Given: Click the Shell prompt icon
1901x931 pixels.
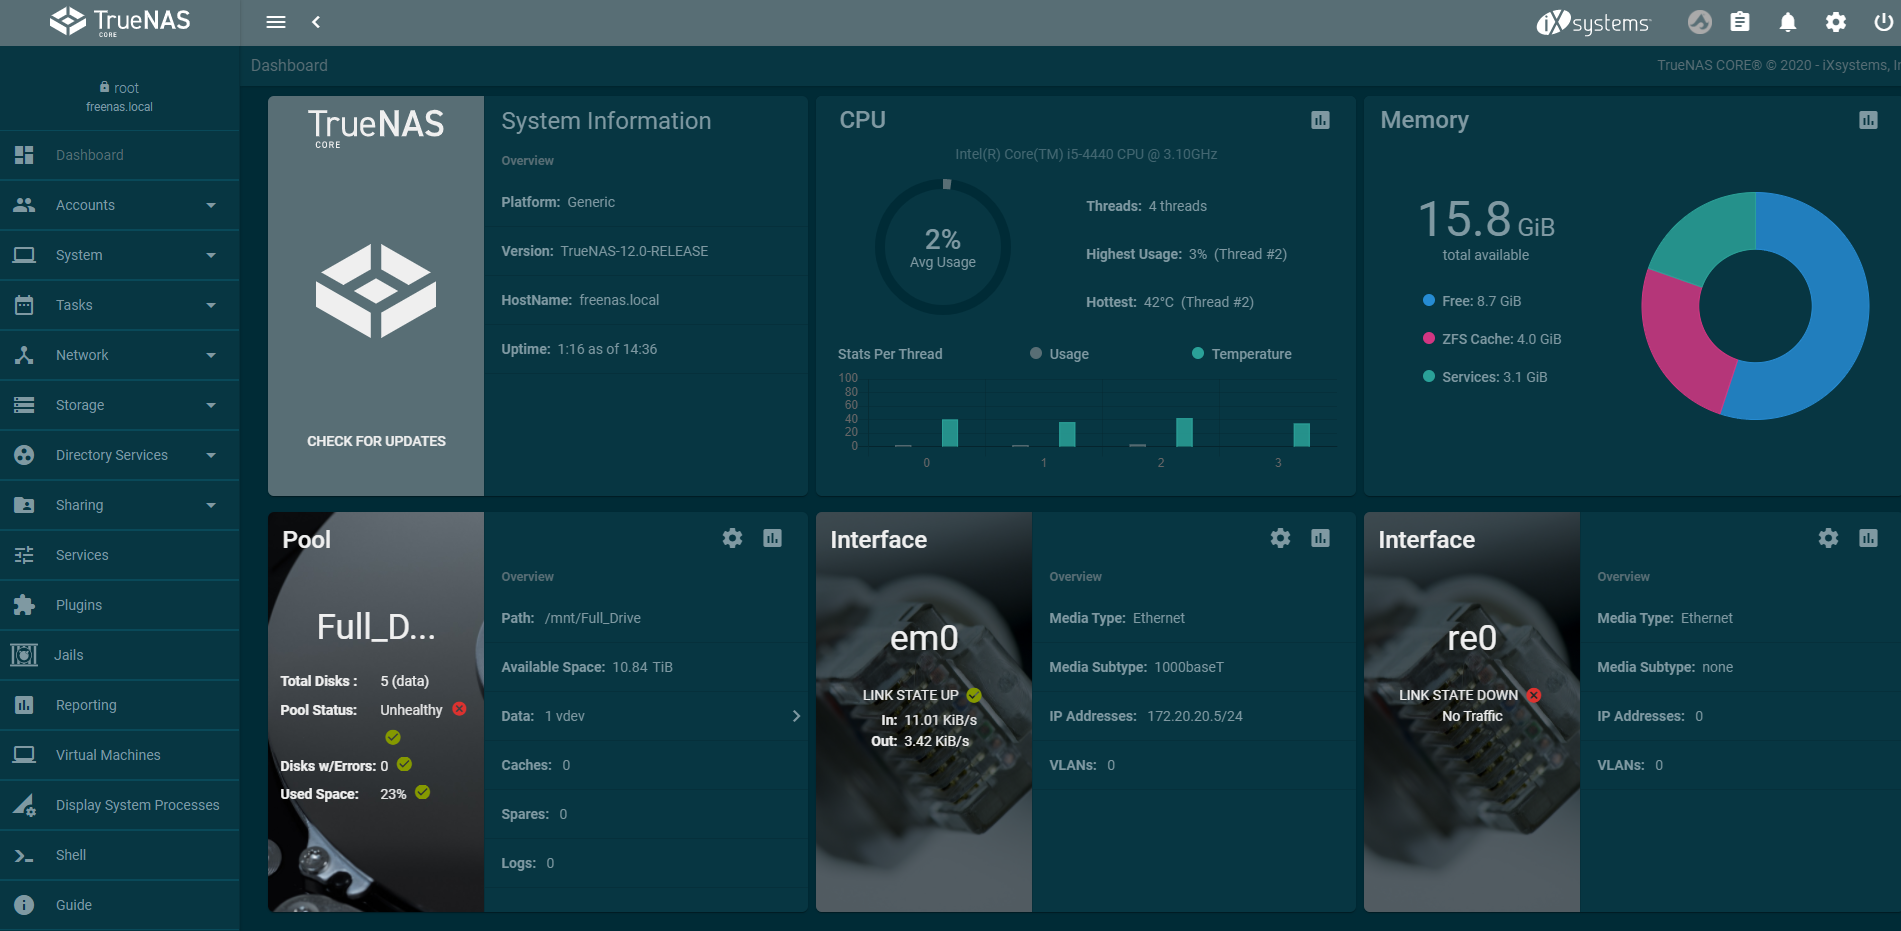Looking at the screenshot, I should click(x=24, y=855).
